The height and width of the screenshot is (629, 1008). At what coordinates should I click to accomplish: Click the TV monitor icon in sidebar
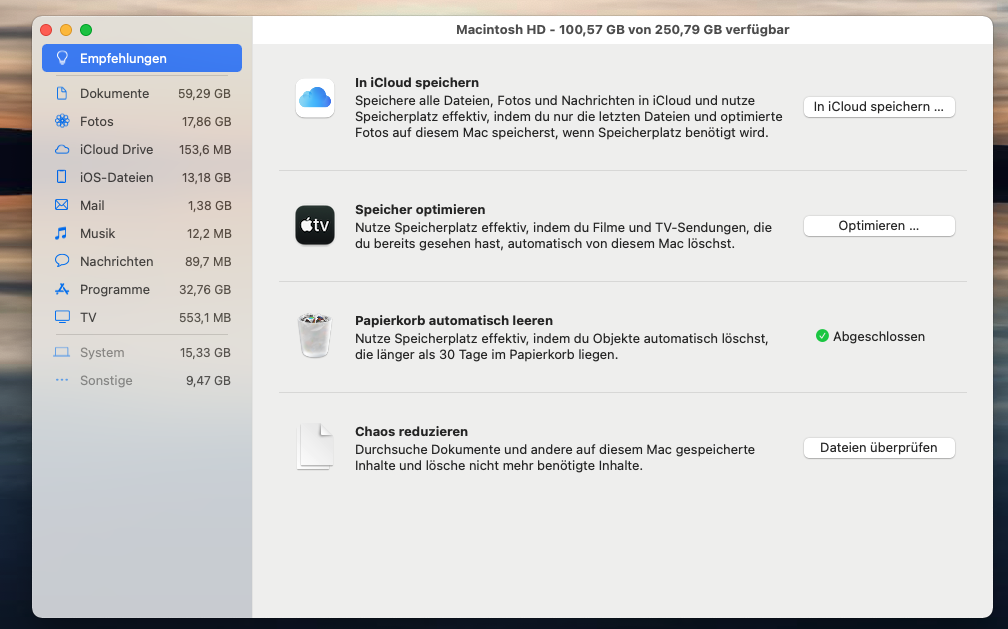coord(62,317)
